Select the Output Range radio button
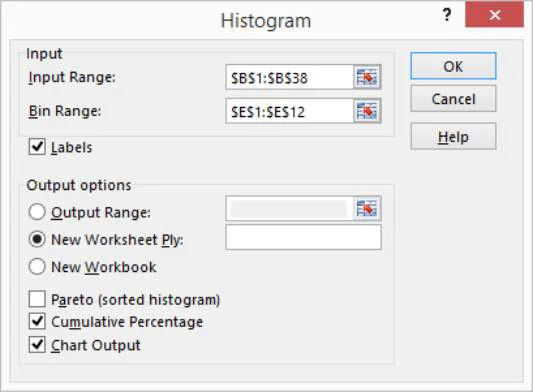 (x=37, y=212)
